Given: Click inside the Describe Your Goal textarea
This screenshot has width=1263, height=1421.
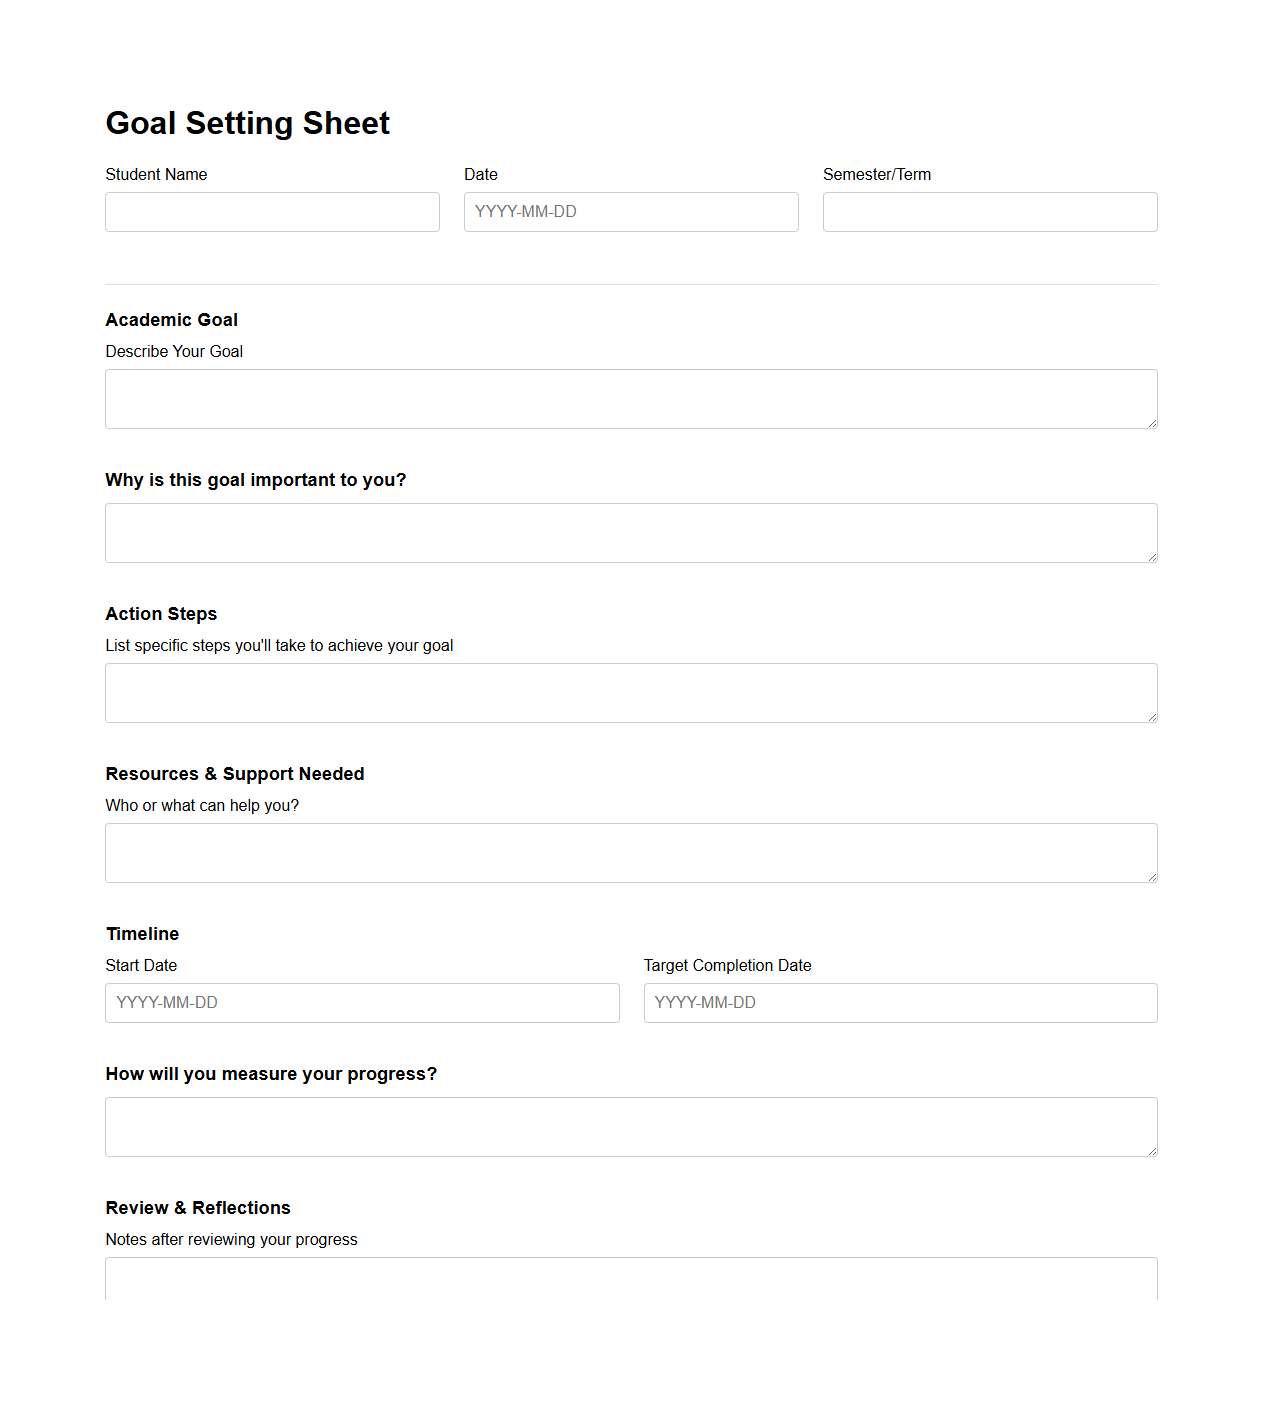Looking at the screenshot, I should pyautogui.click(x=631, y=398).
